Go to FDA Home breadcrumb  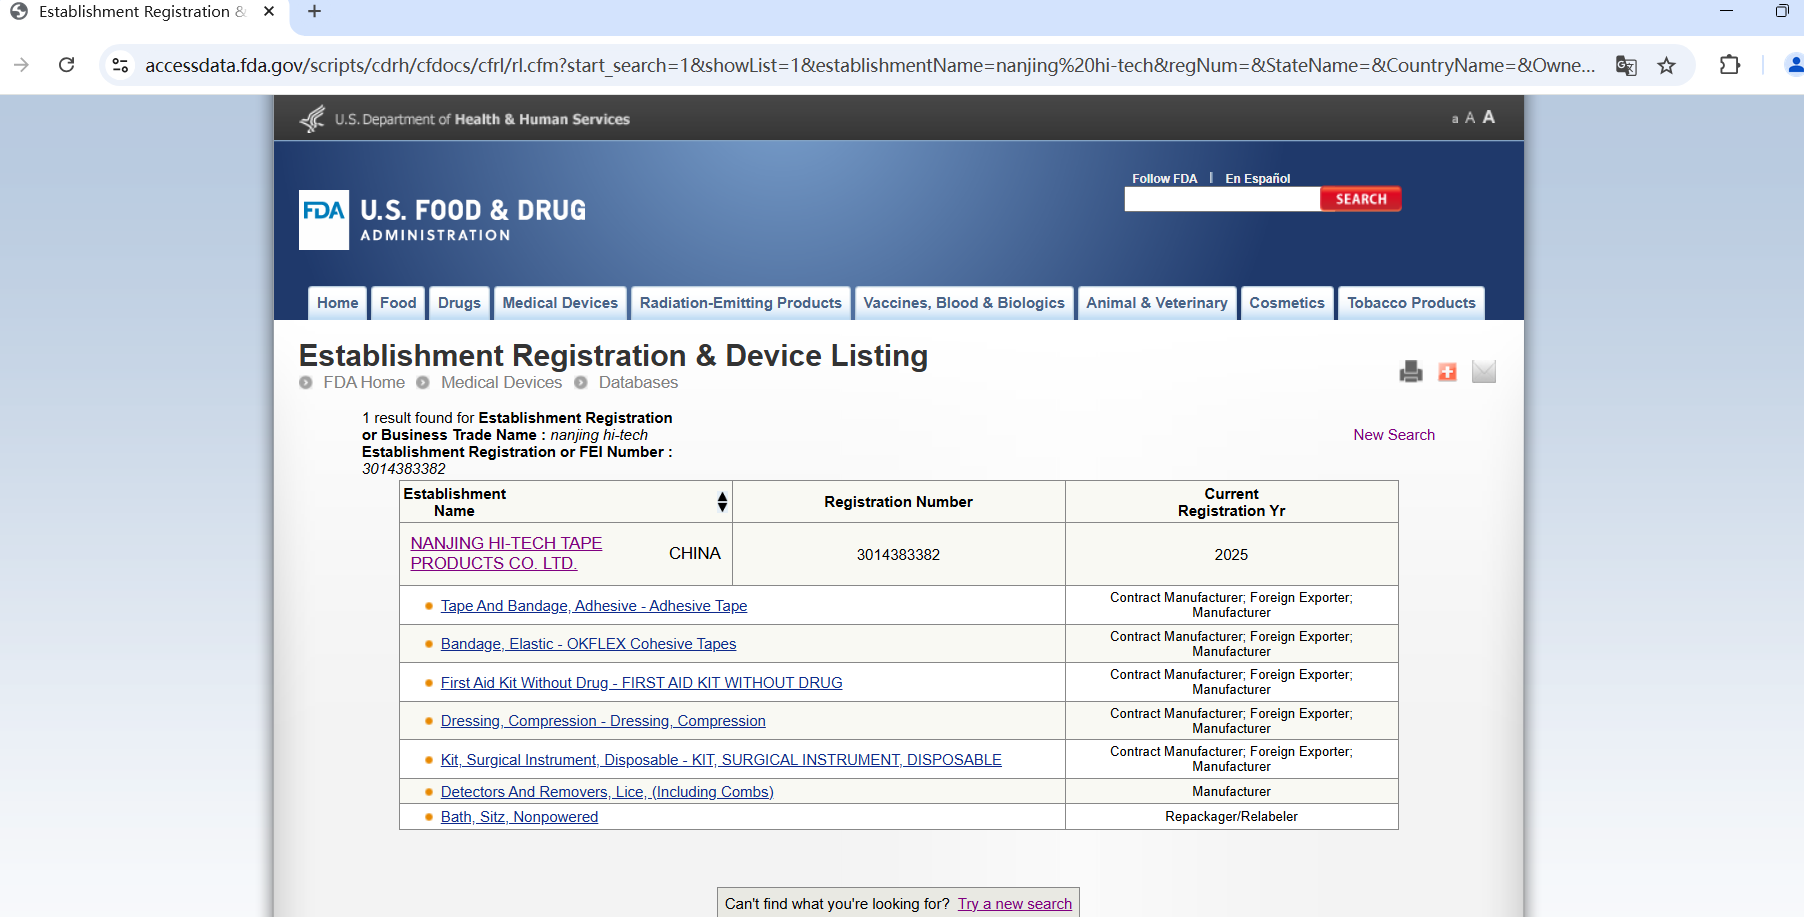coord(364,383)
